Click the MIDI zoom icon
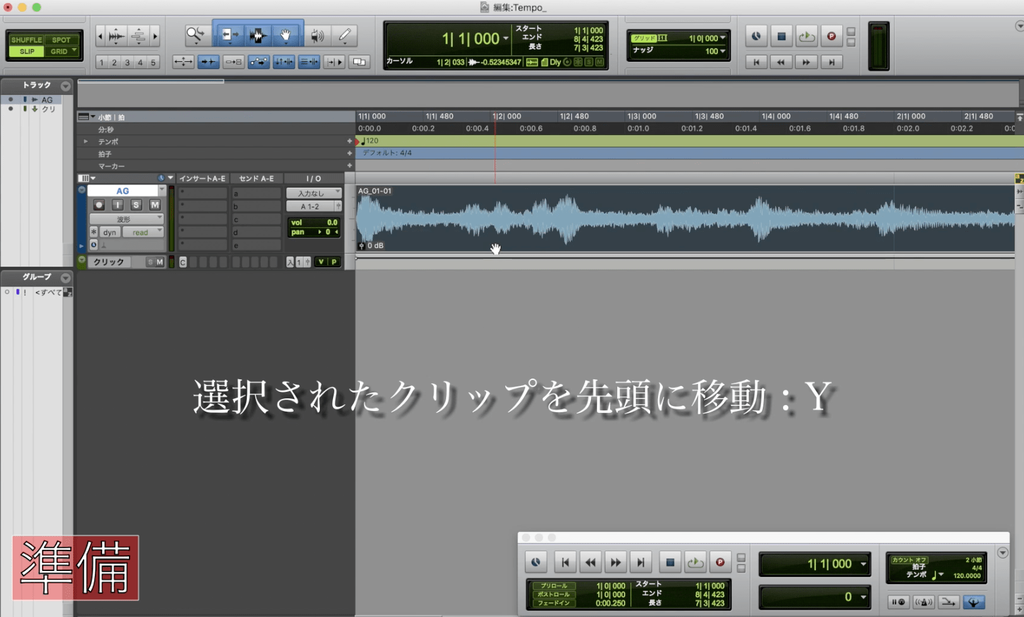The image size is (1024, 617). click(138, 36)
